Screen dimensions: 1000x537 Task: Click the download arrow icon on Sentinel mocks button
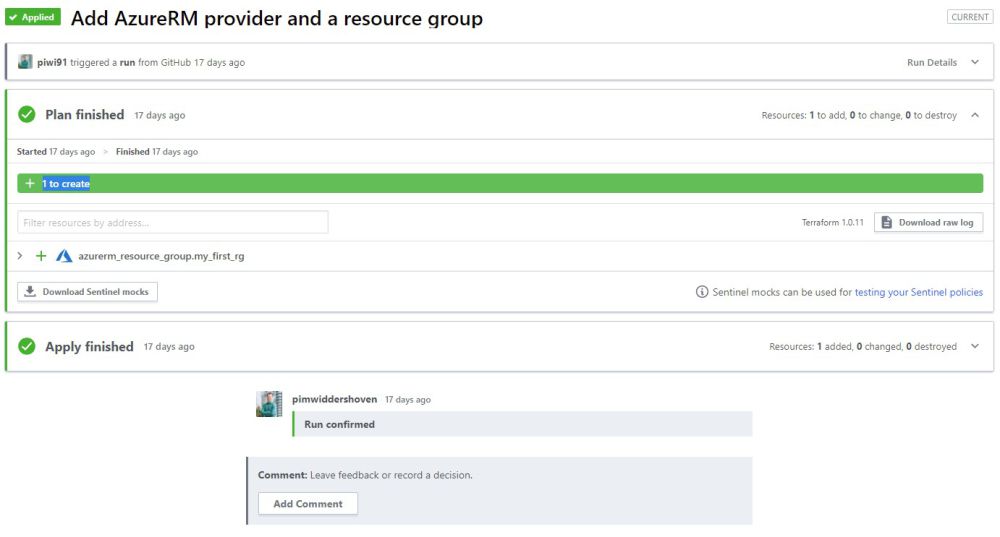[30, 291]
